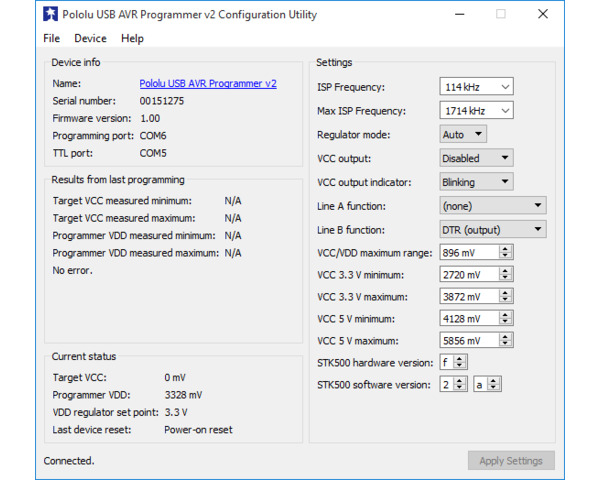Click the Pololu app icon in title bar
600x480 pixels.
pos(50,14)
